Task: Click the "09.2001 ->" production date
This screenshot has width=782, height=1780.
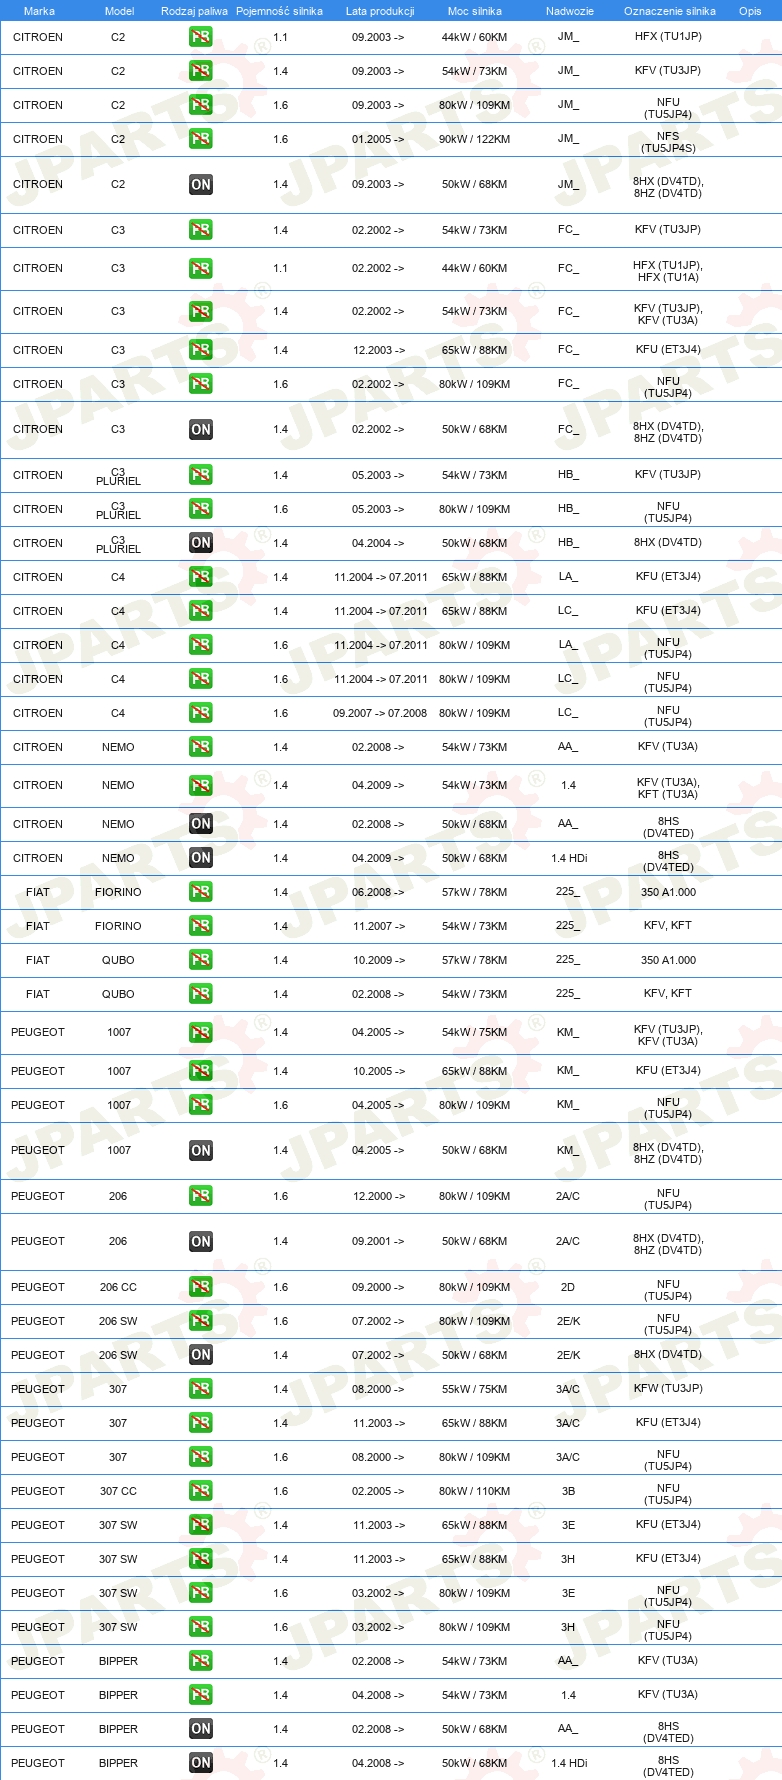Action: (378, 1241)
